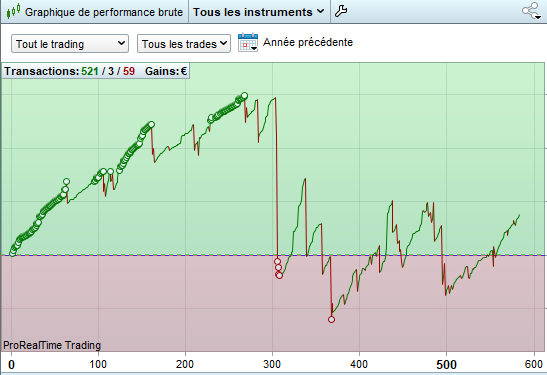Open the 'Tout le trading' combo box
547x375 pixels.
70,44
